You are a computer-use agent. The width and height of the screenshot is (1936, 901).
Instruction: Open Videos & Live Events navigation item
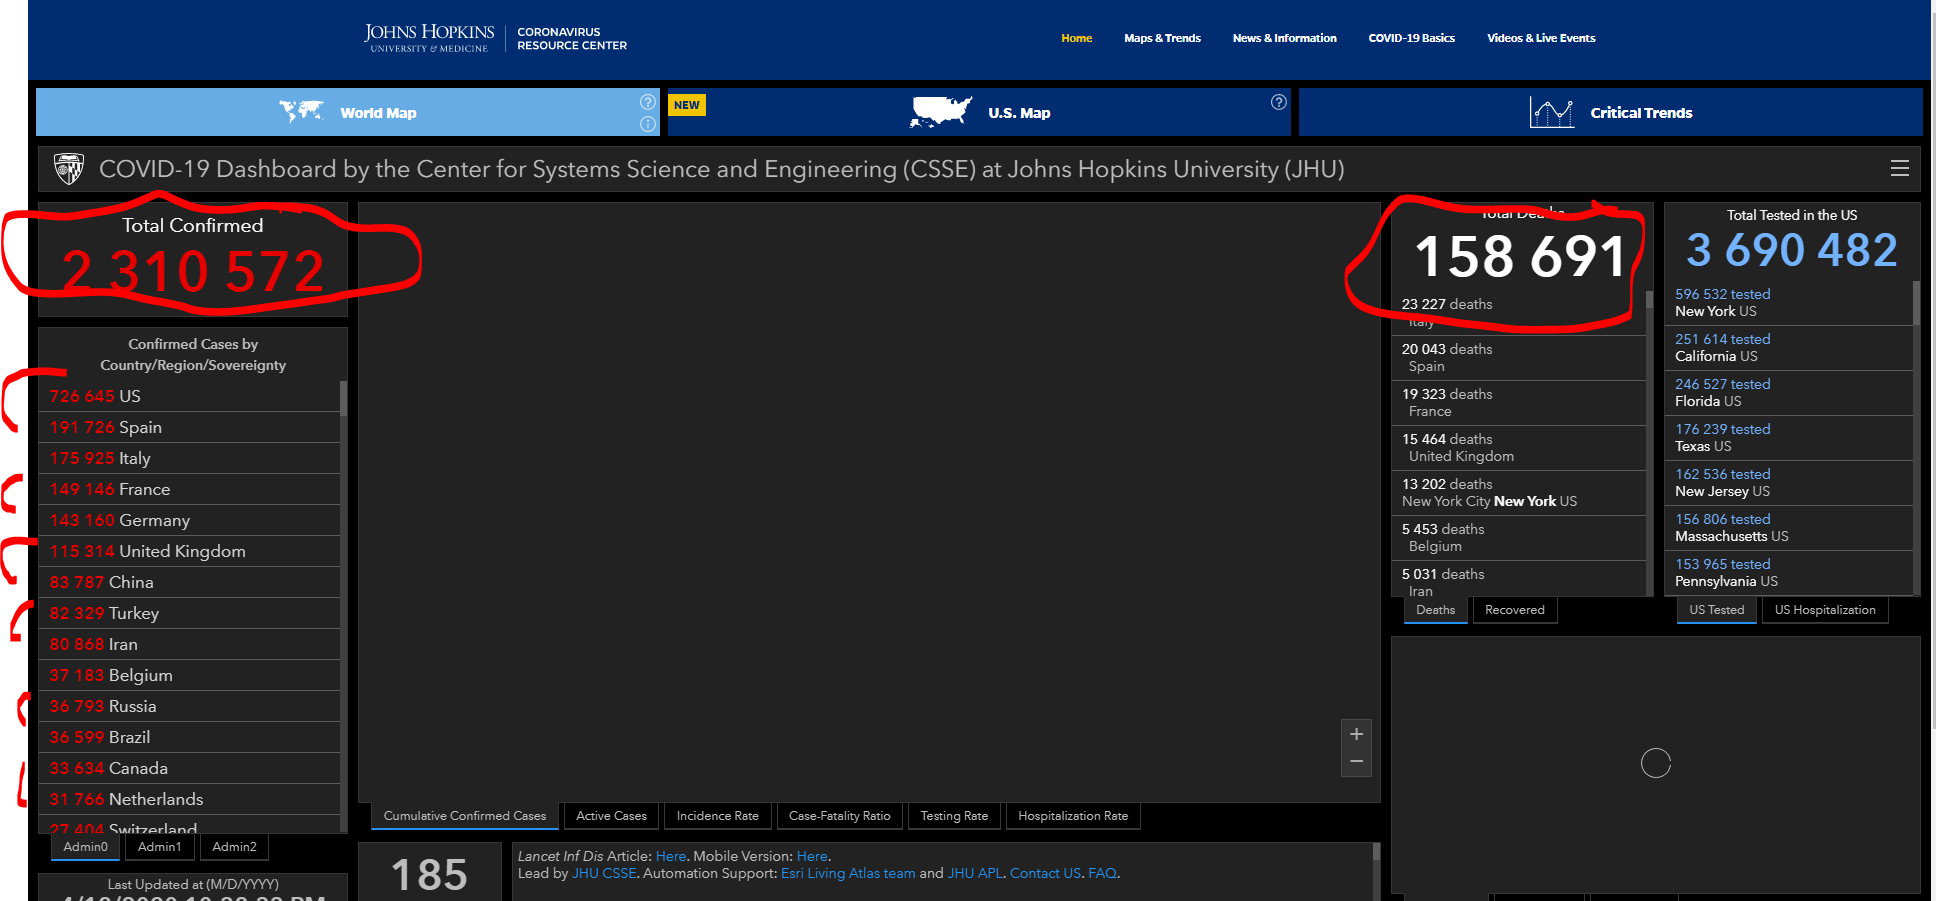[x=1541, y=38]
